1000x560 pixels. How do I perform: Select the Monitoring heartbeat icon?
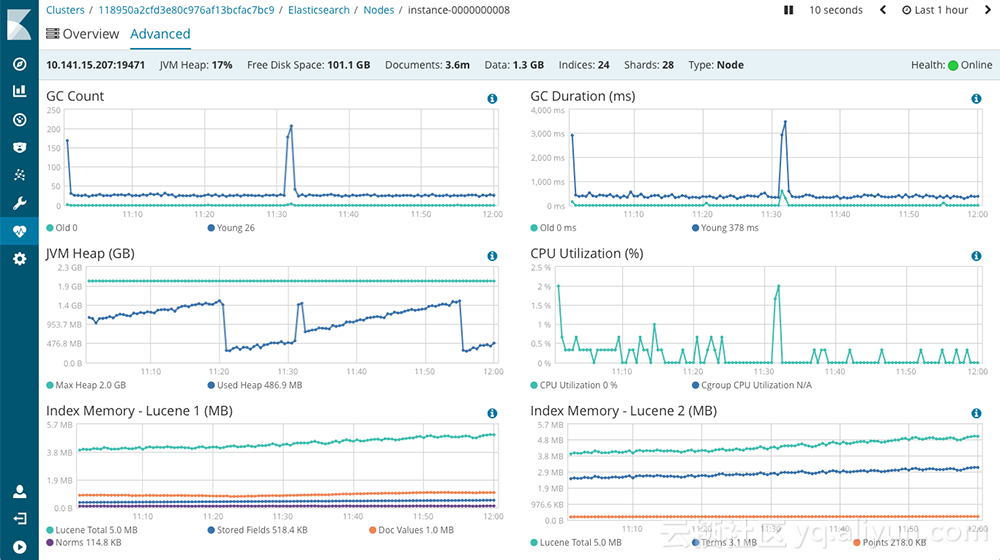point(19,231)
